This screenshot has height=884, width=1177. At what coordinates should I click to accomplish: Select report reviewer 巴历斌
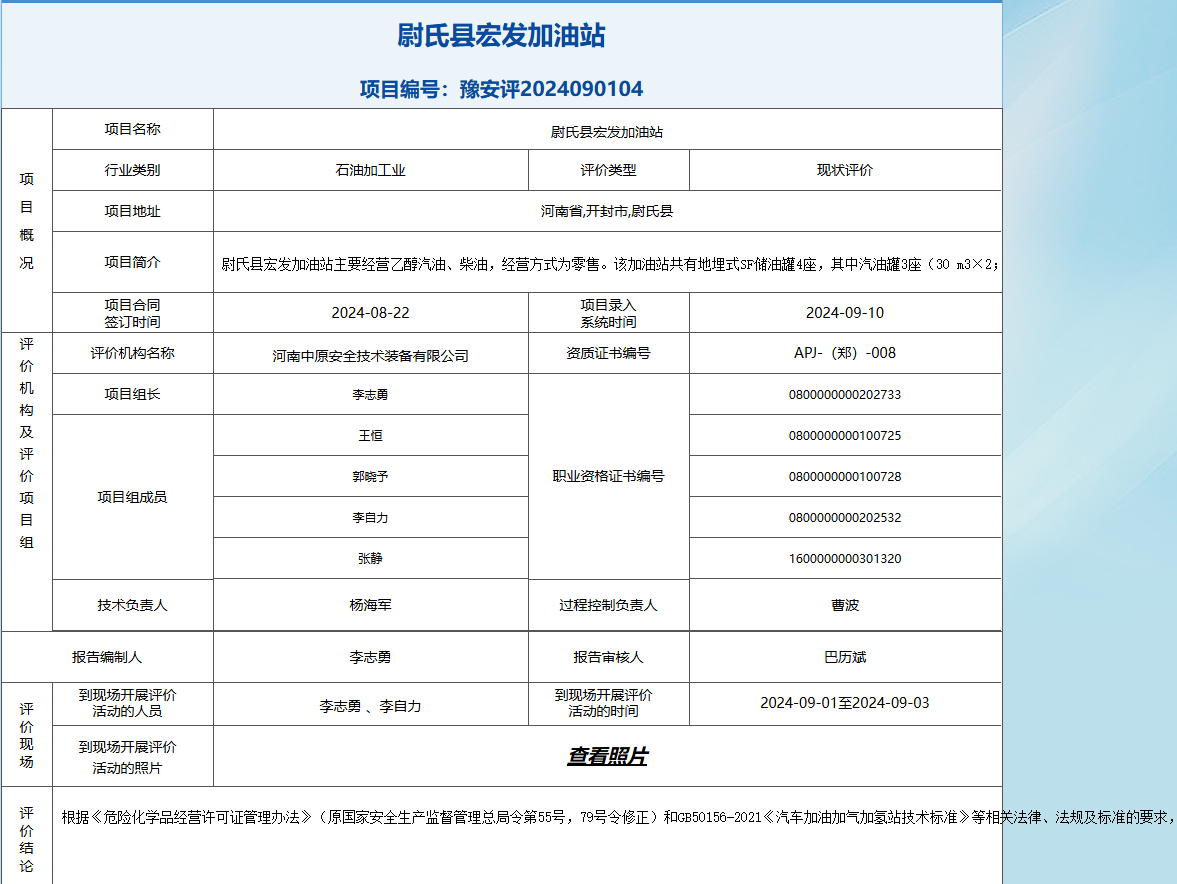[844, 657]
